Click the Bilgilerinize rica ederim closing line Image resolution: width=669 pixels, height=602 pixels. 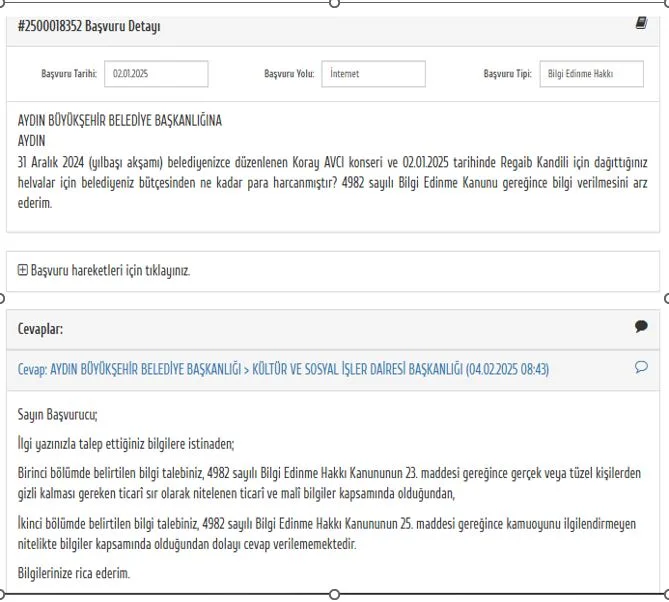coord(74,573)
